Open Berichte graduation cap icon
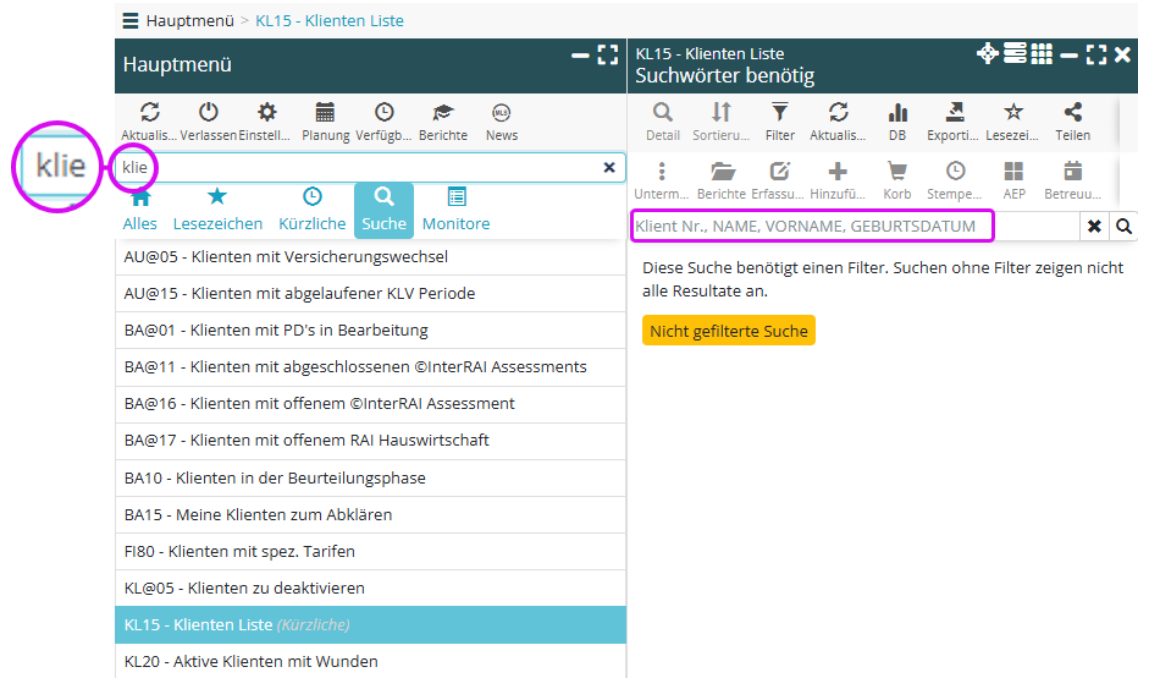 [443, 113]
